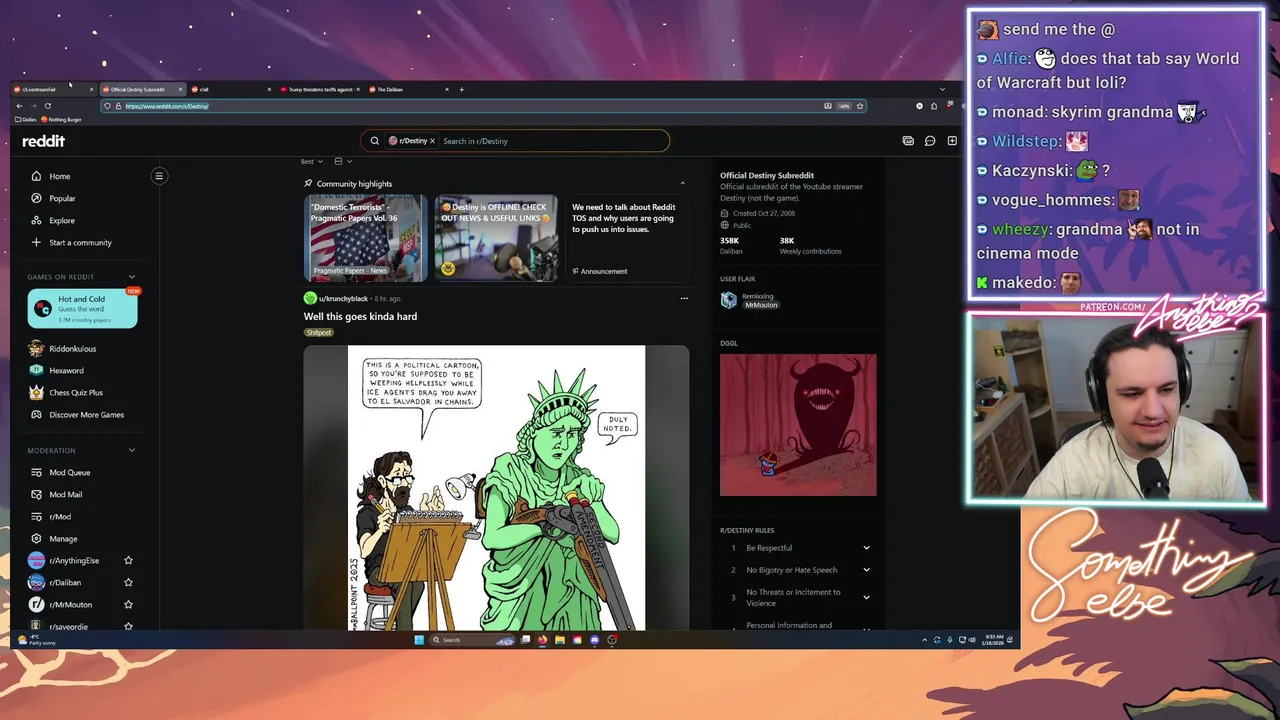The image size is (1280, 720).
Task: Click the Shitpost flair tag
Action: (318, 332)
